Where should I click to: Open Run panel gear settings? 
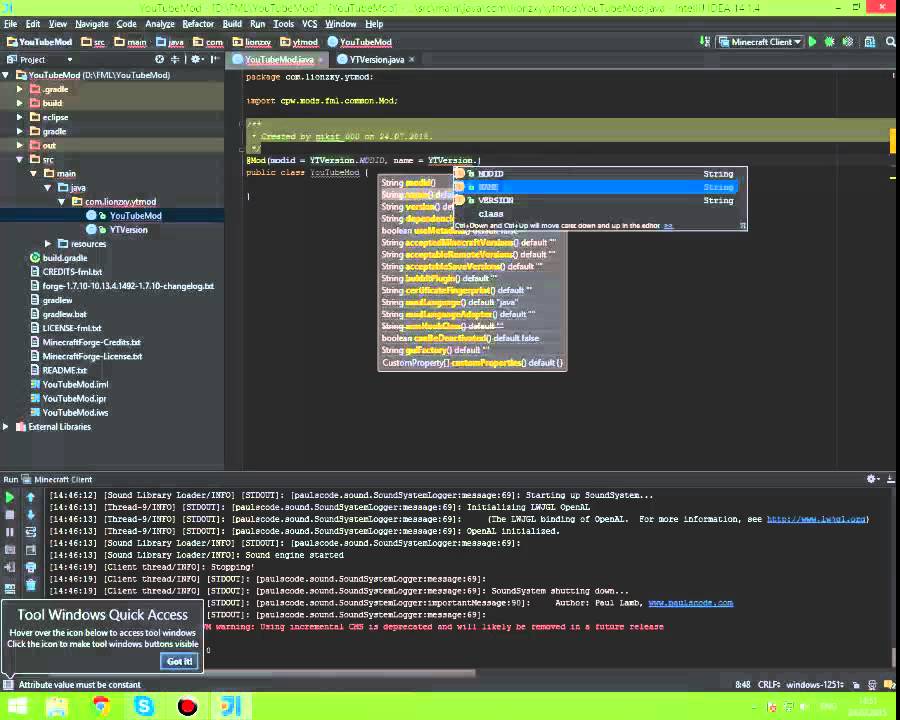pyautogui.click(x=872, y=479)
